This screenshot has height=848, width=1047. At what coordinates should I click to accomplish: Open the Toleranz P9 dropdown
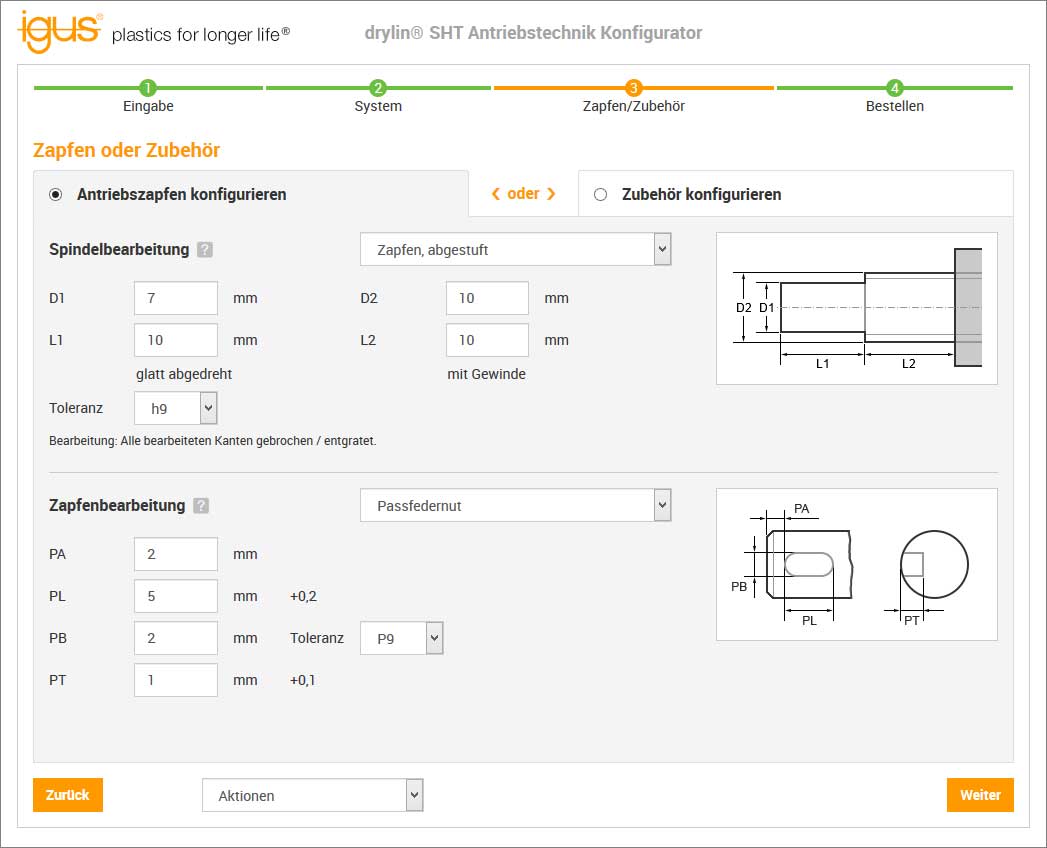tap(401, 638)
